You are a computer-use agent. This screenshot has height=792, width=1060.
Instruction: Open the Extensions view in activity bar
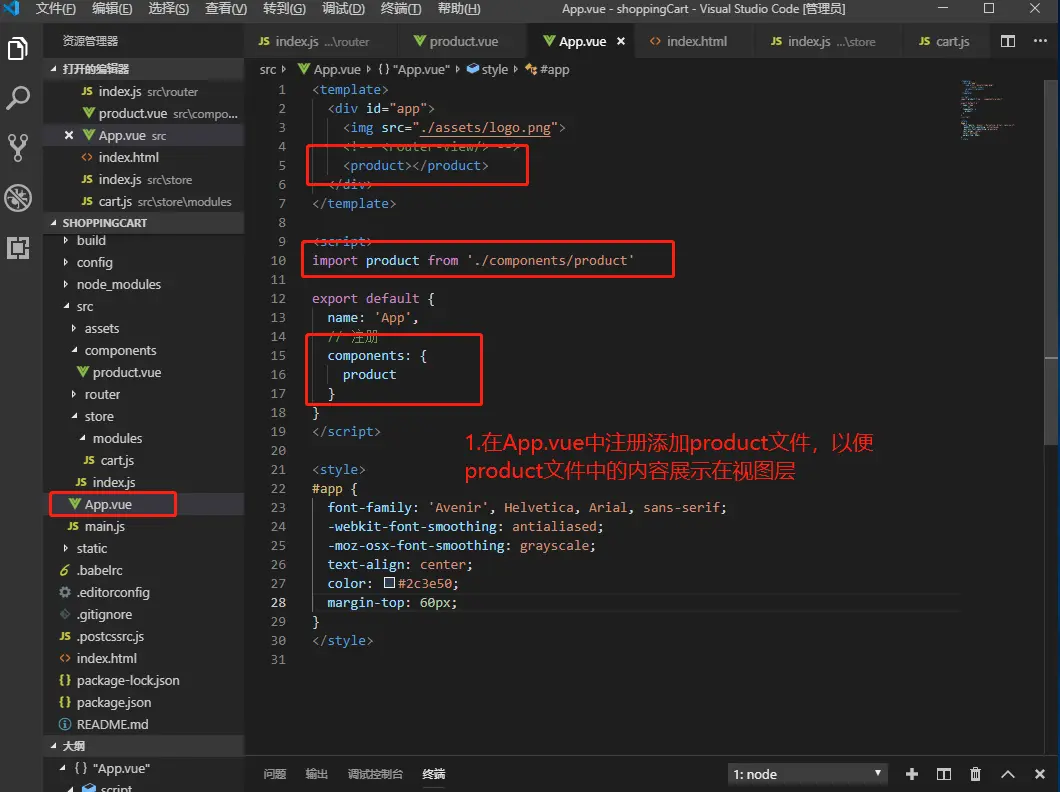click(18, 248)
